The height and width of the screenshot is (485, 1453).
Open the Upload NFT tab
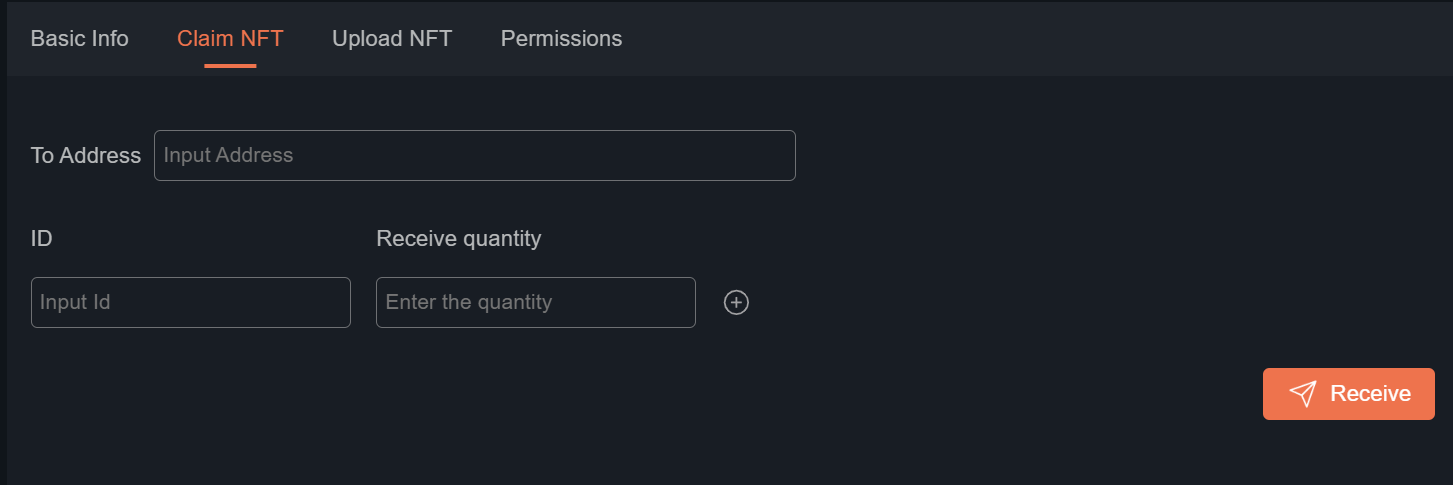[x=392, y=39]
